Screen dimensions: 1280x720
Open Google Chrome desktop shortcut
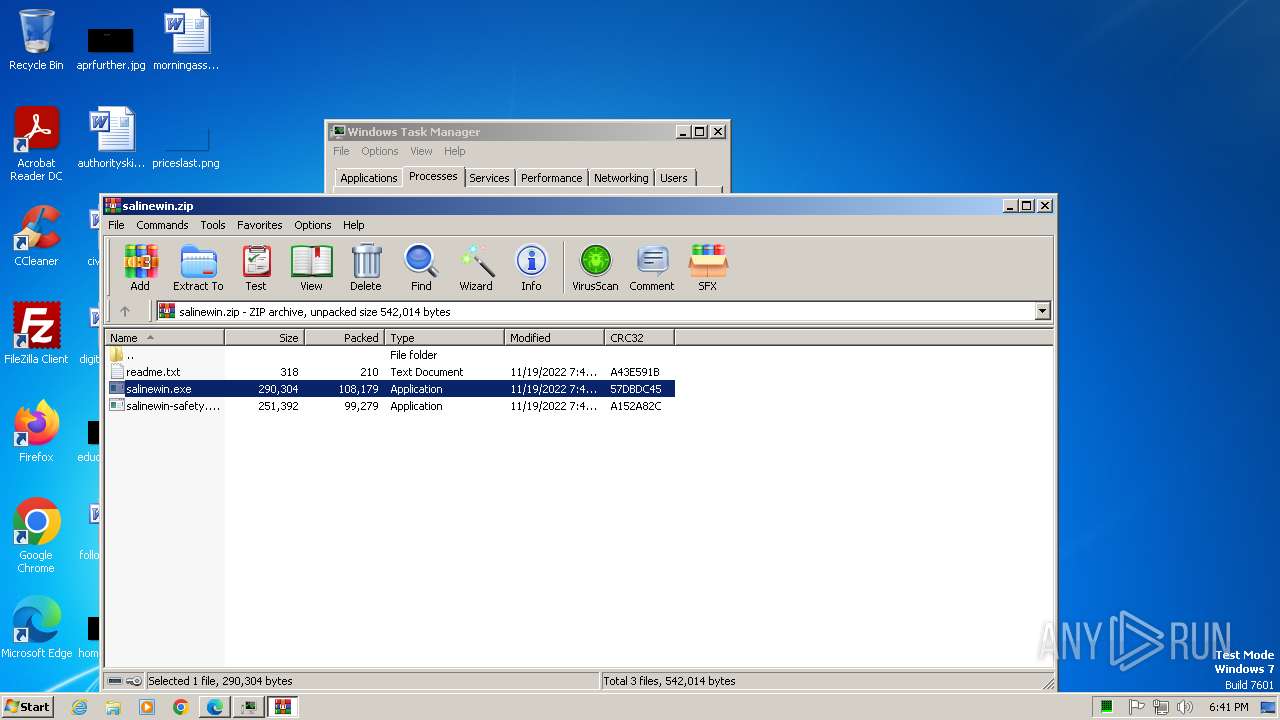click(36, 535)
